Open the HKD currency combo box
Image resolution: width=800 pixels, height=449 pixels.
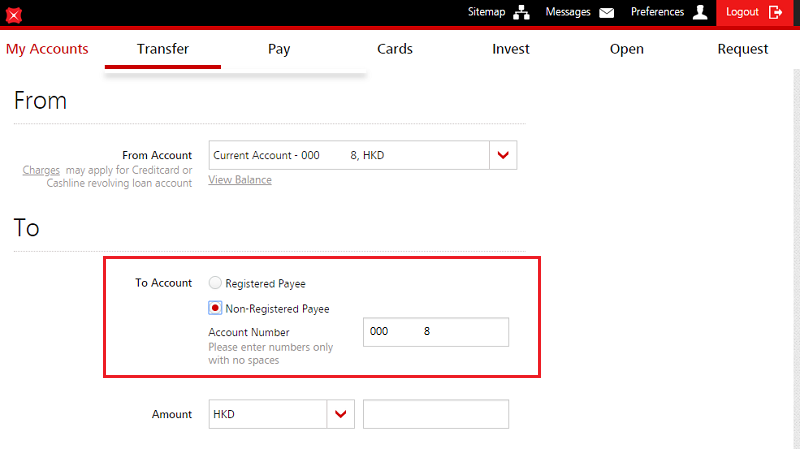coord(268,414)
